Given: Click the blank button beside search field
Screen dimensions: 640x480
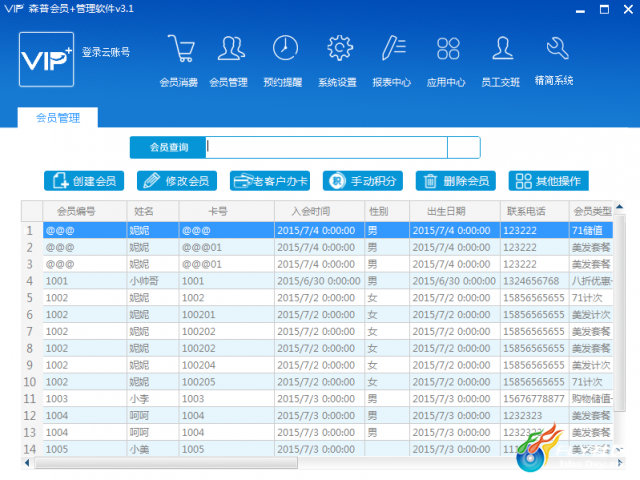Looking at the screenshot, I should coord(464,147).
